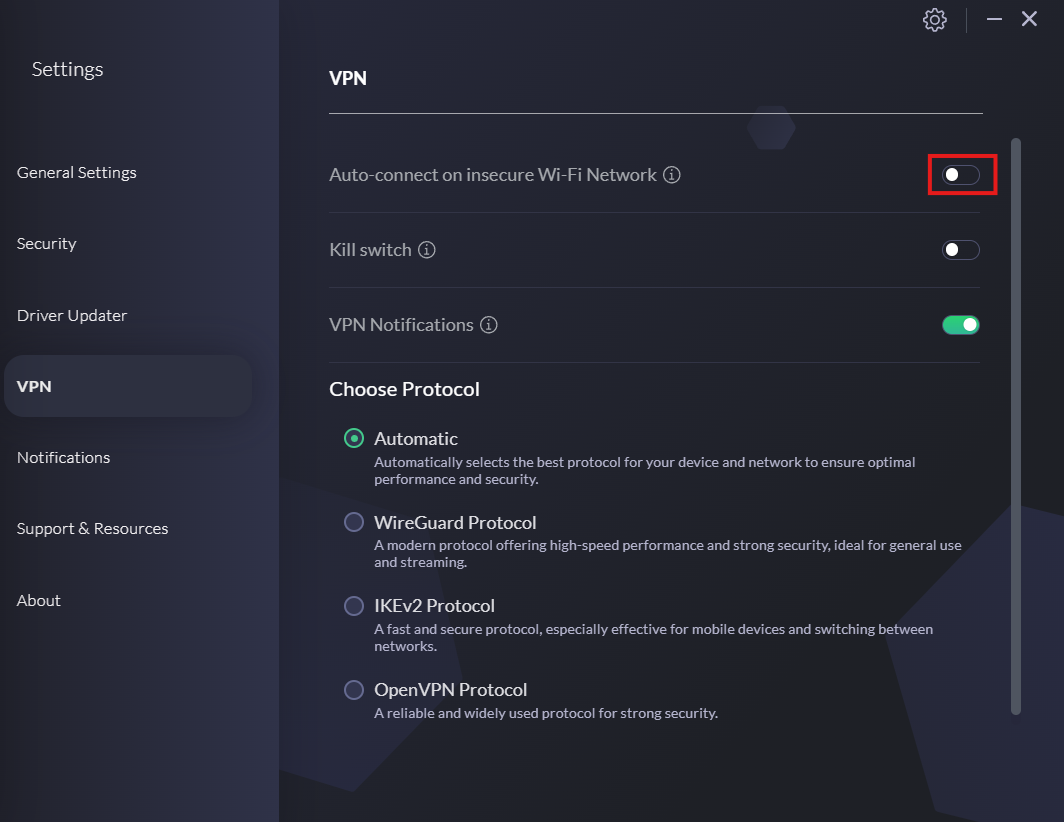Choose the WireGuard Protocol
Image resolution: width=1064 pixels, height=822 pixels.
pyautogui.click(x=354, y=522)
